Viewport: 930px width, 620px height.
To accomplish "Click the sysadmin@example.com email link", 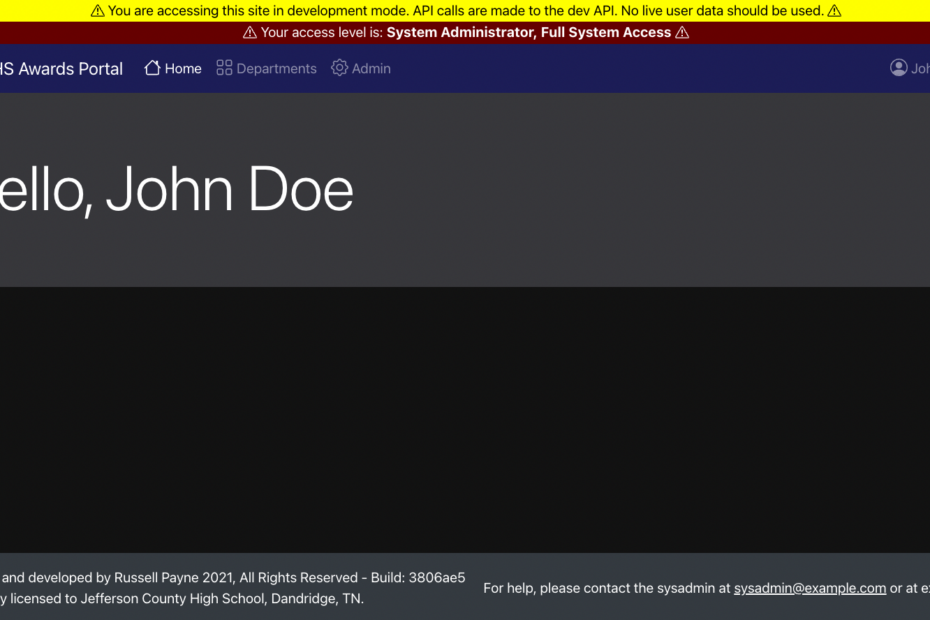I will (x=810, y=588).
